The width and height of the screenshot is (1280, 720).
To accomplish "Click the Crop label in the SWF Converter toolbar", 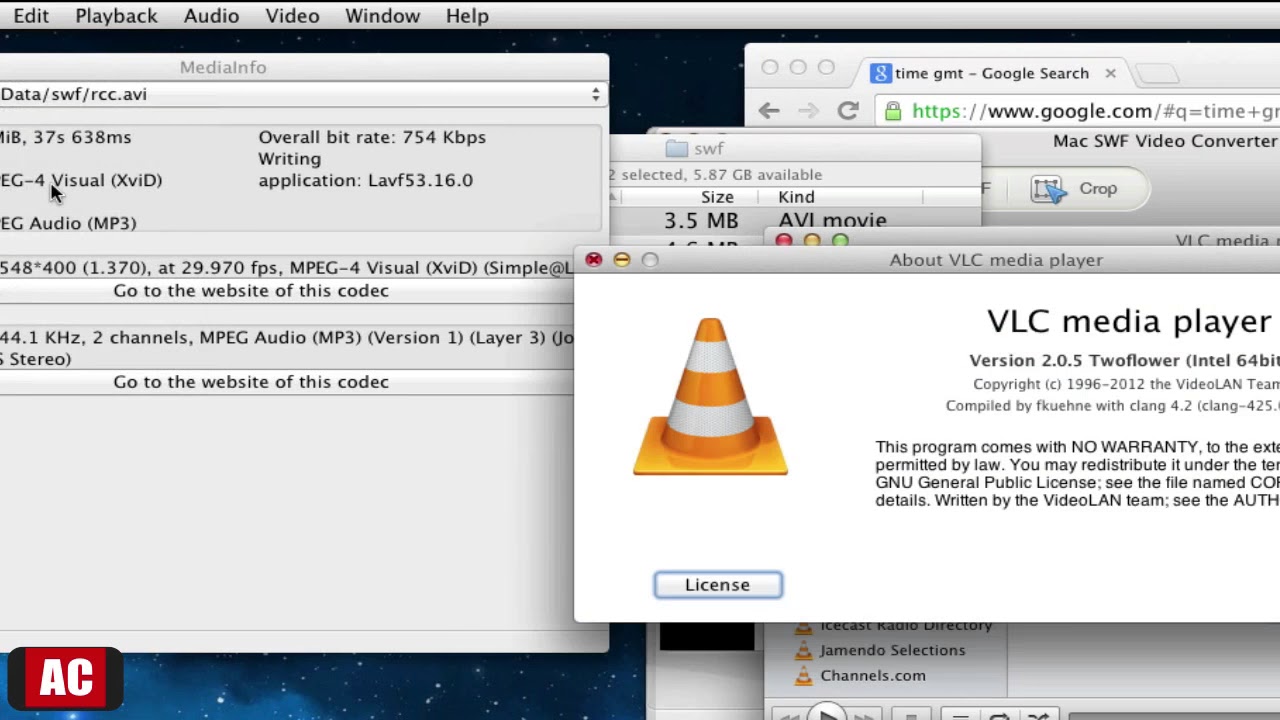I will pos(1097,189).
